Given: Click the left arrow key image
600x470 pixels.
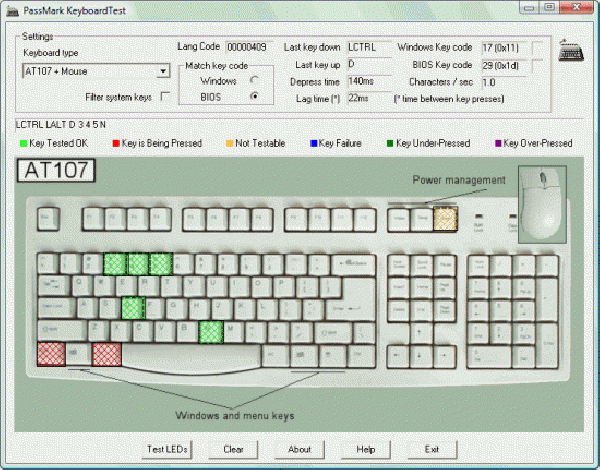Looking at the screenshot, I should [x=398, y=357].
